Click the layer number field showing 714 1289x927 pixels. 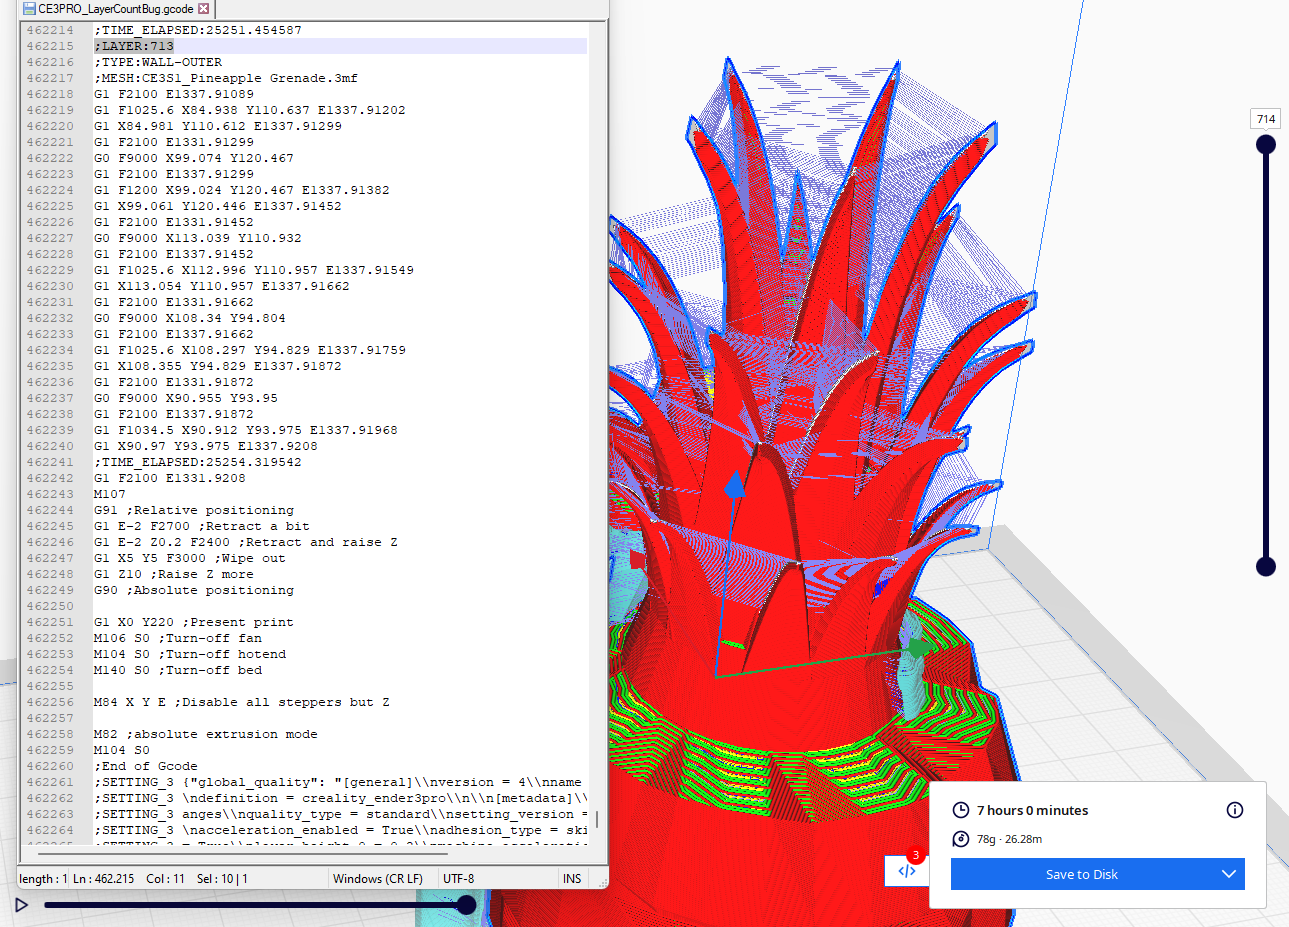pos(1265,118)
